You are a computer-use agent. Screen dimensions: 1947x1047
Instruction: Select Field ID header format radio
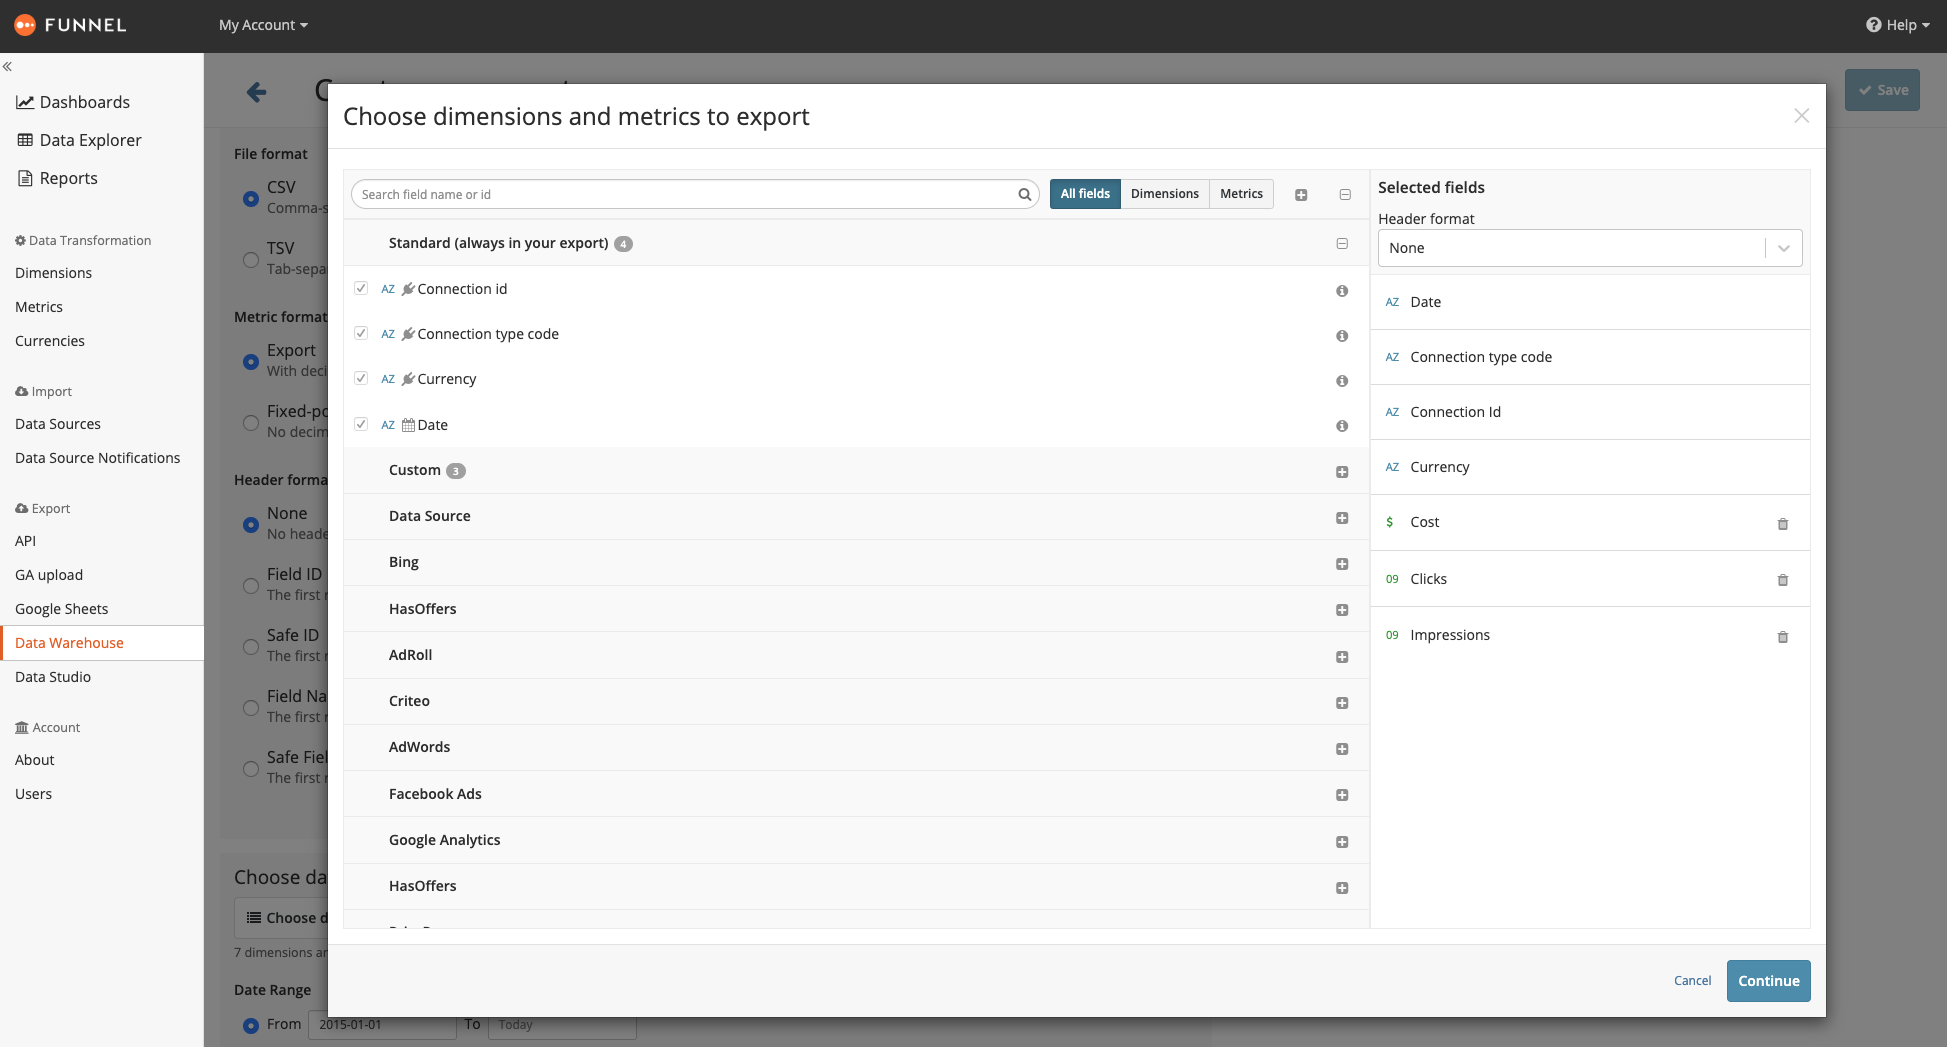(251, 585)
